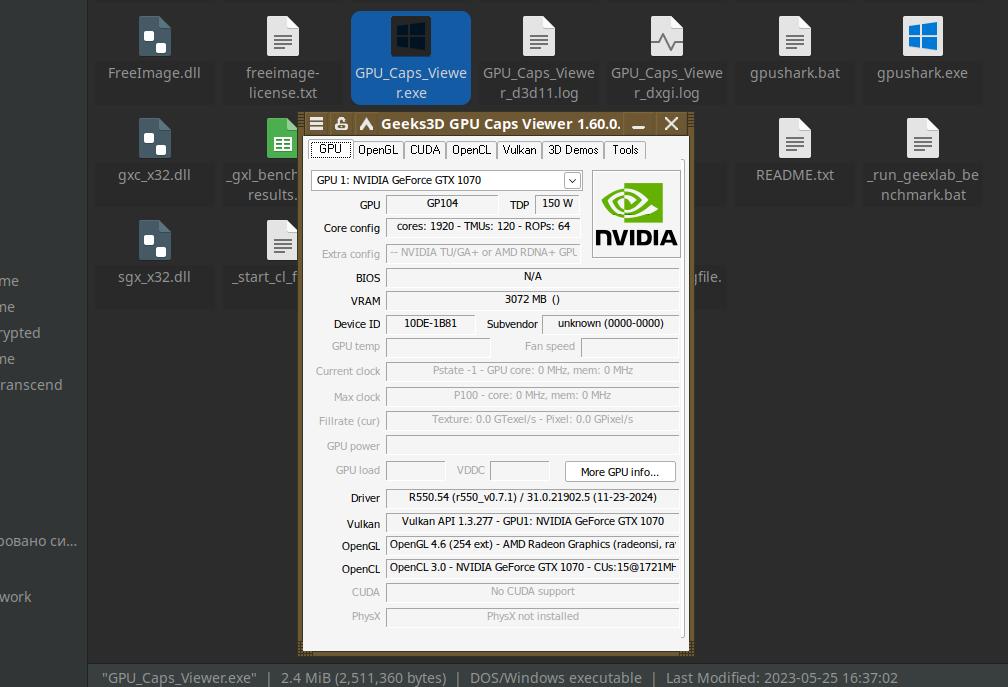The image size is (1008, 687).
Task: Switch to the OpenCL tab
Action: (x=471, y=150)
